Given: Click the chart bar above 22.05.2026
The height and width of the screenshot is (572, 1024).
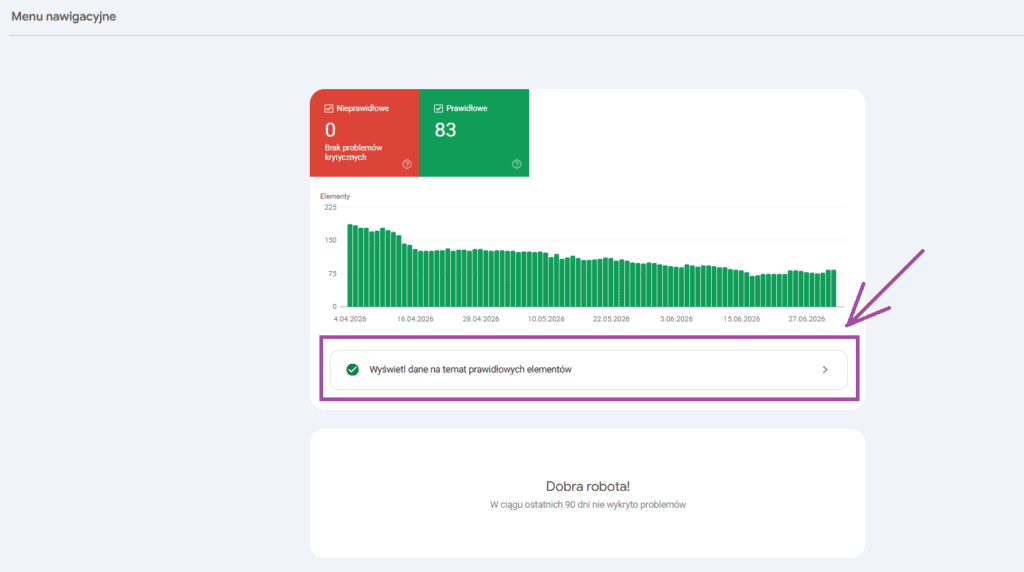Looking at the screenshot, I should pyautogui.click(x=611, y=282).
